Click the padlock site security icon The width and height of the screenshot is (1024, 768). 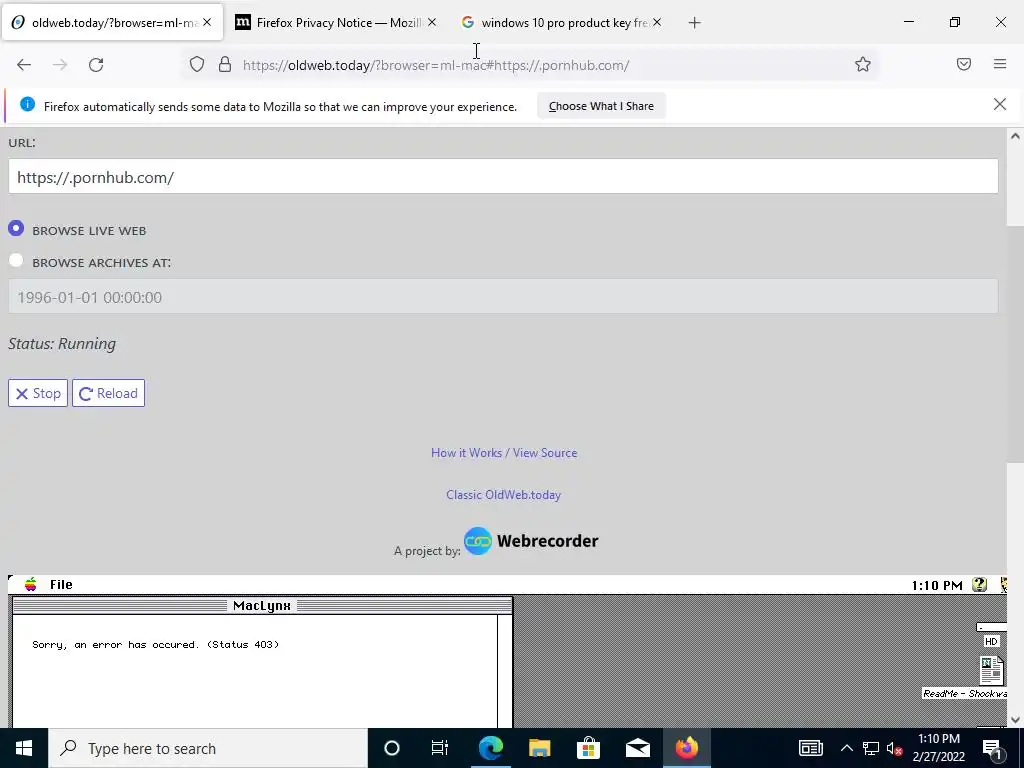tap(225, 64)
